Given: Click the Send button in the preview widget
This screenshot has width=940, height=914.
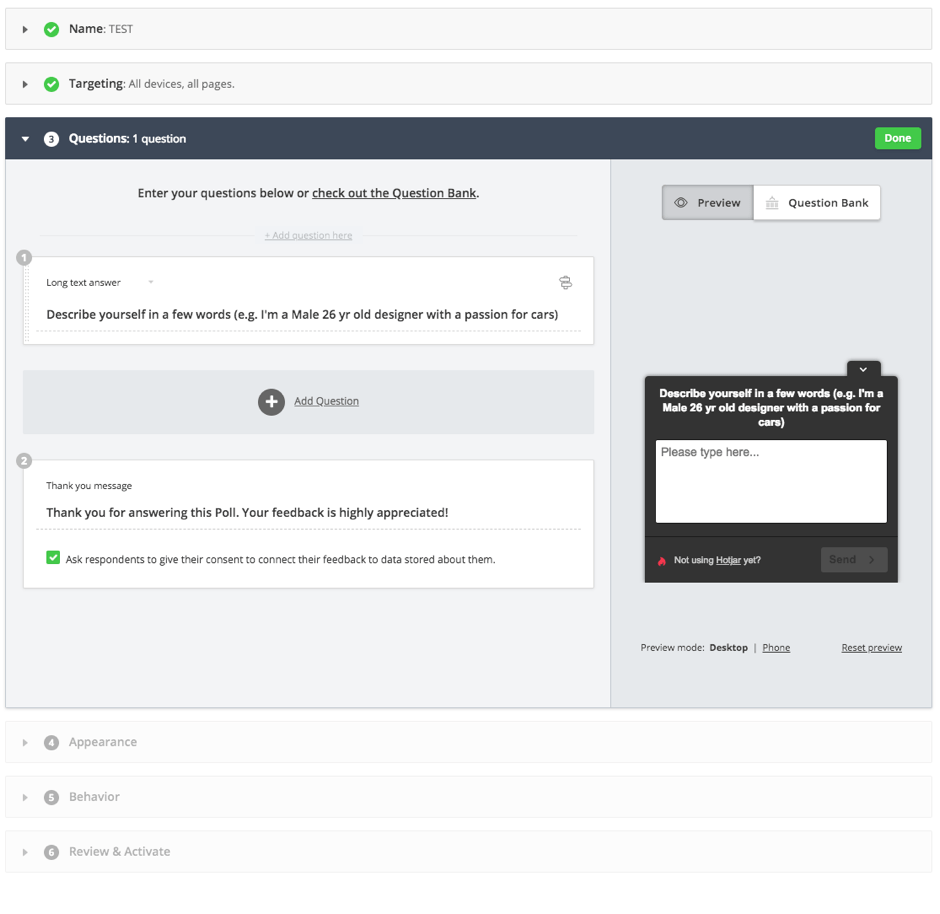Looking at the screenshot, I should (854, 559).
